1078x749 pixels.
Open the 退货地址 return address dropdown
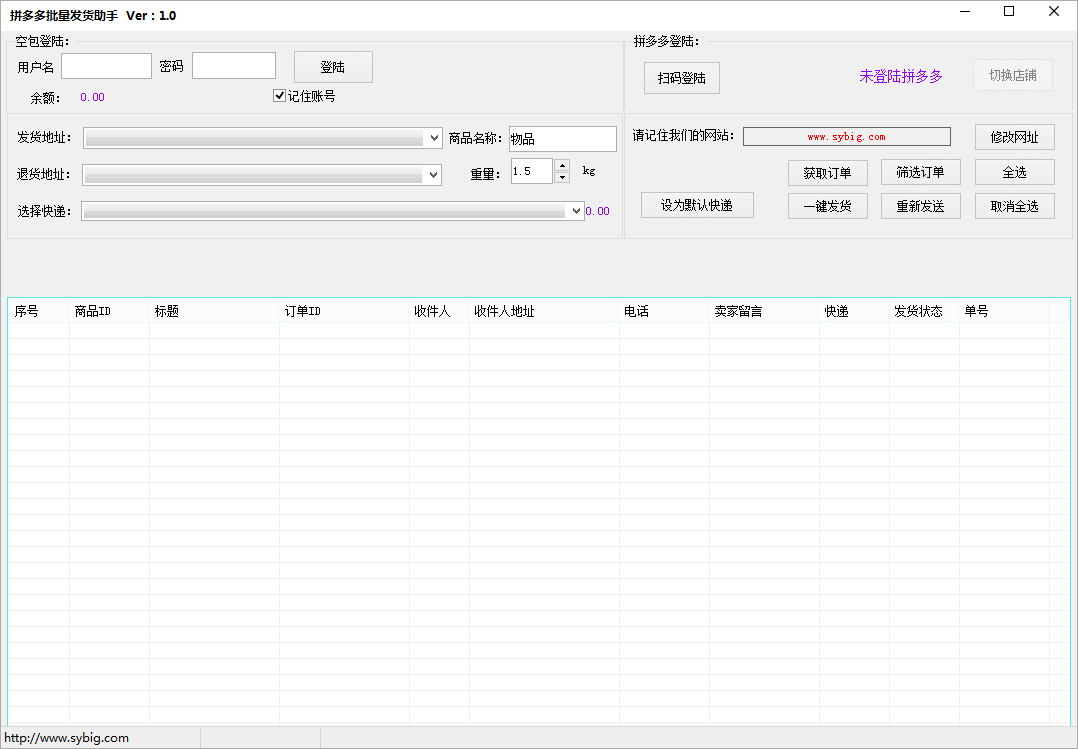tap(434, 174)
